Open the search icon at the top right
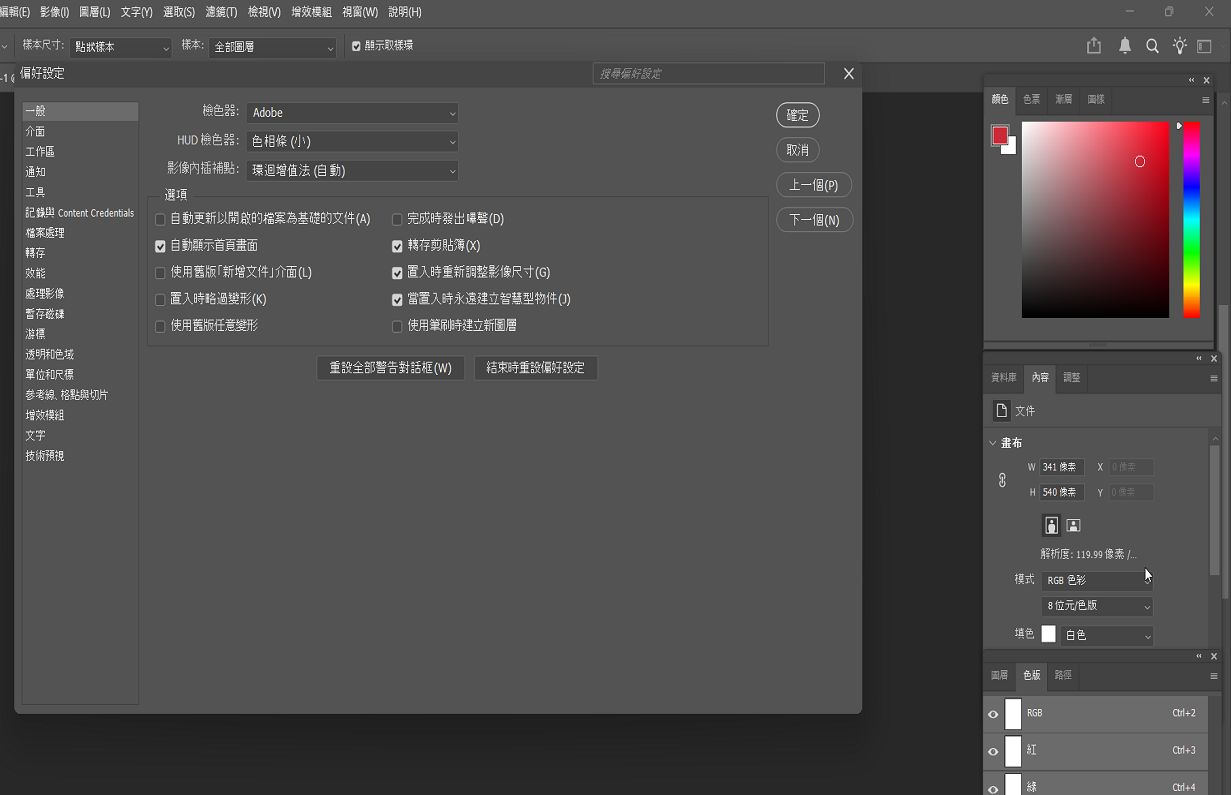 [x=1152, y=45]
